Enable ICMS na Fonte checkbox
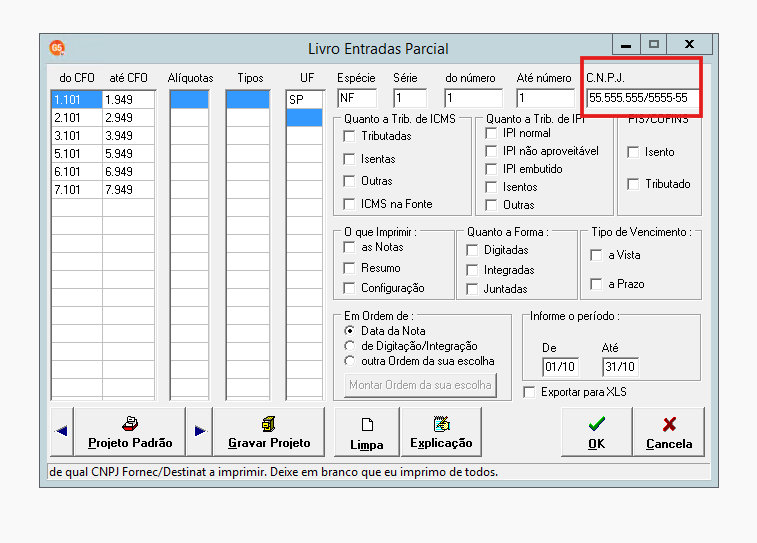The width and height of the screenshot is (757, 543). coord(349,204)
